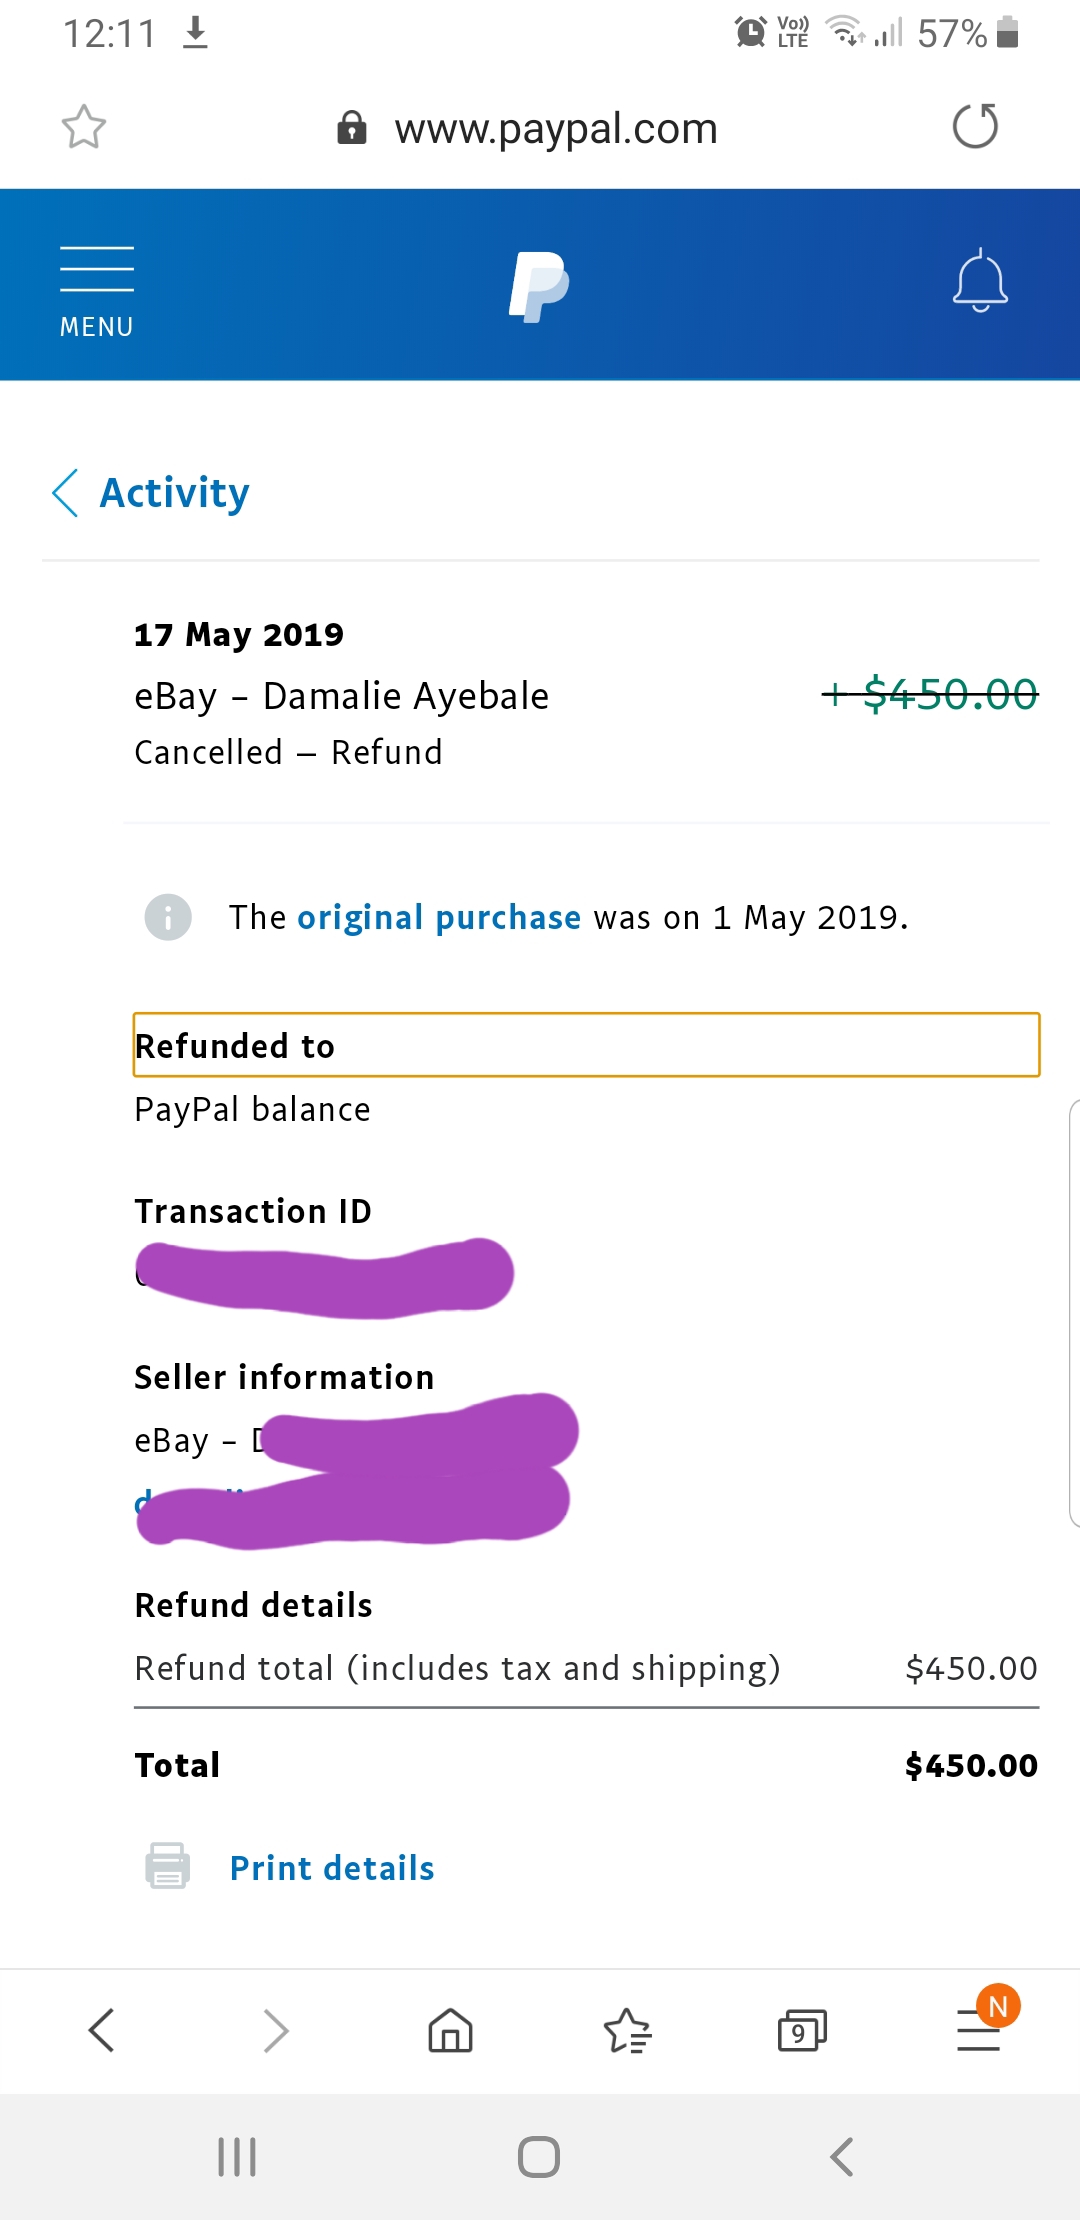Screen dimensions: 1080x2220
Task: Open the PayPal notifications bell
Action: [x=981, y=283]
